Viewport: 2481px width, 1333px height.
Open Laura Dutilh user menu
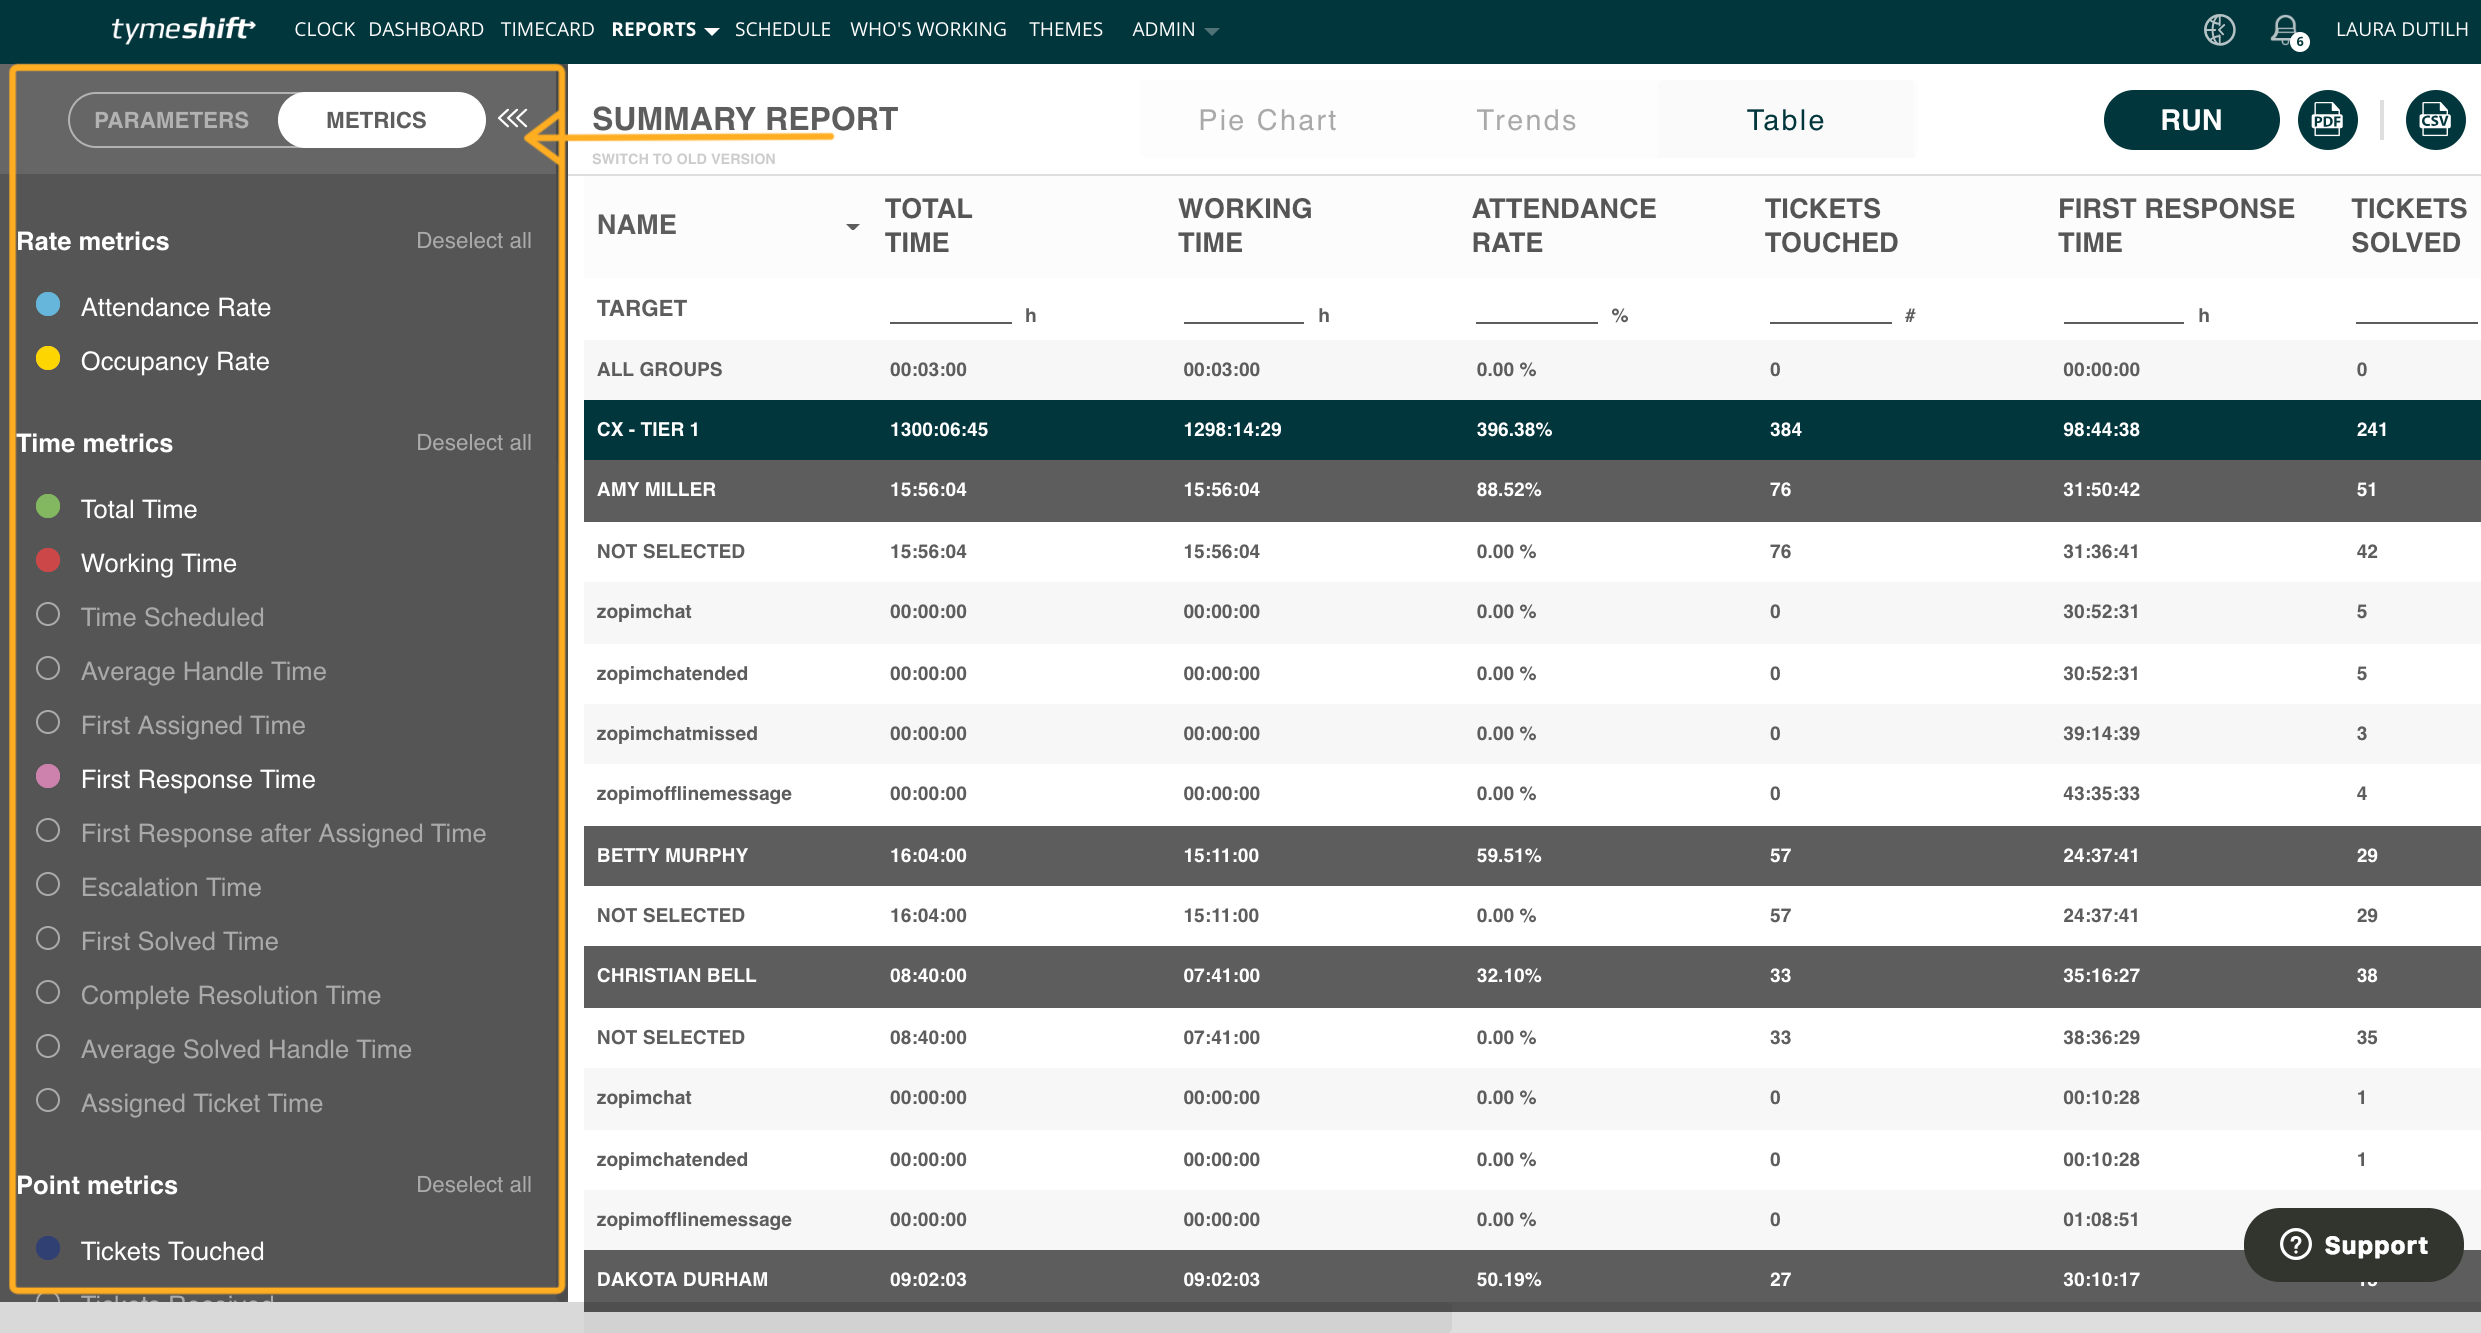click(2401, 30)
